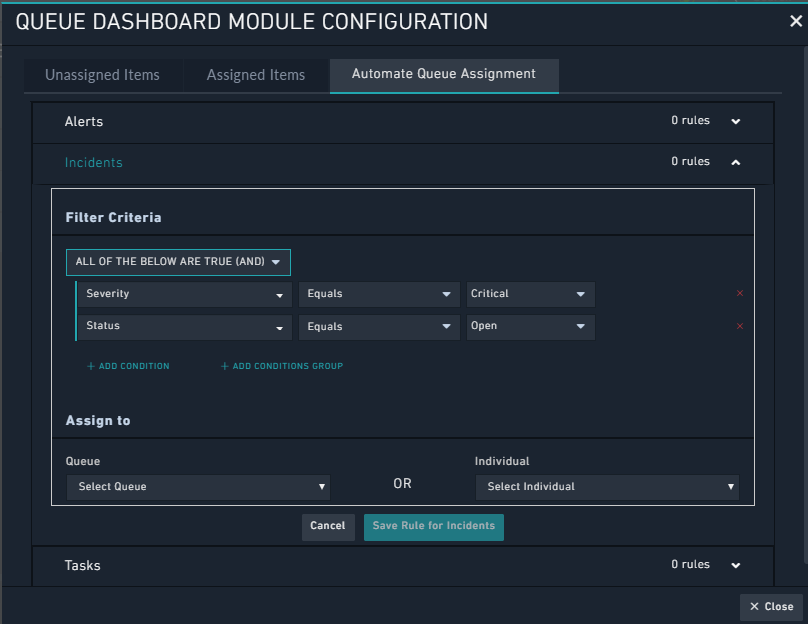Click the Tasks section title

click(x=82, y=565)
